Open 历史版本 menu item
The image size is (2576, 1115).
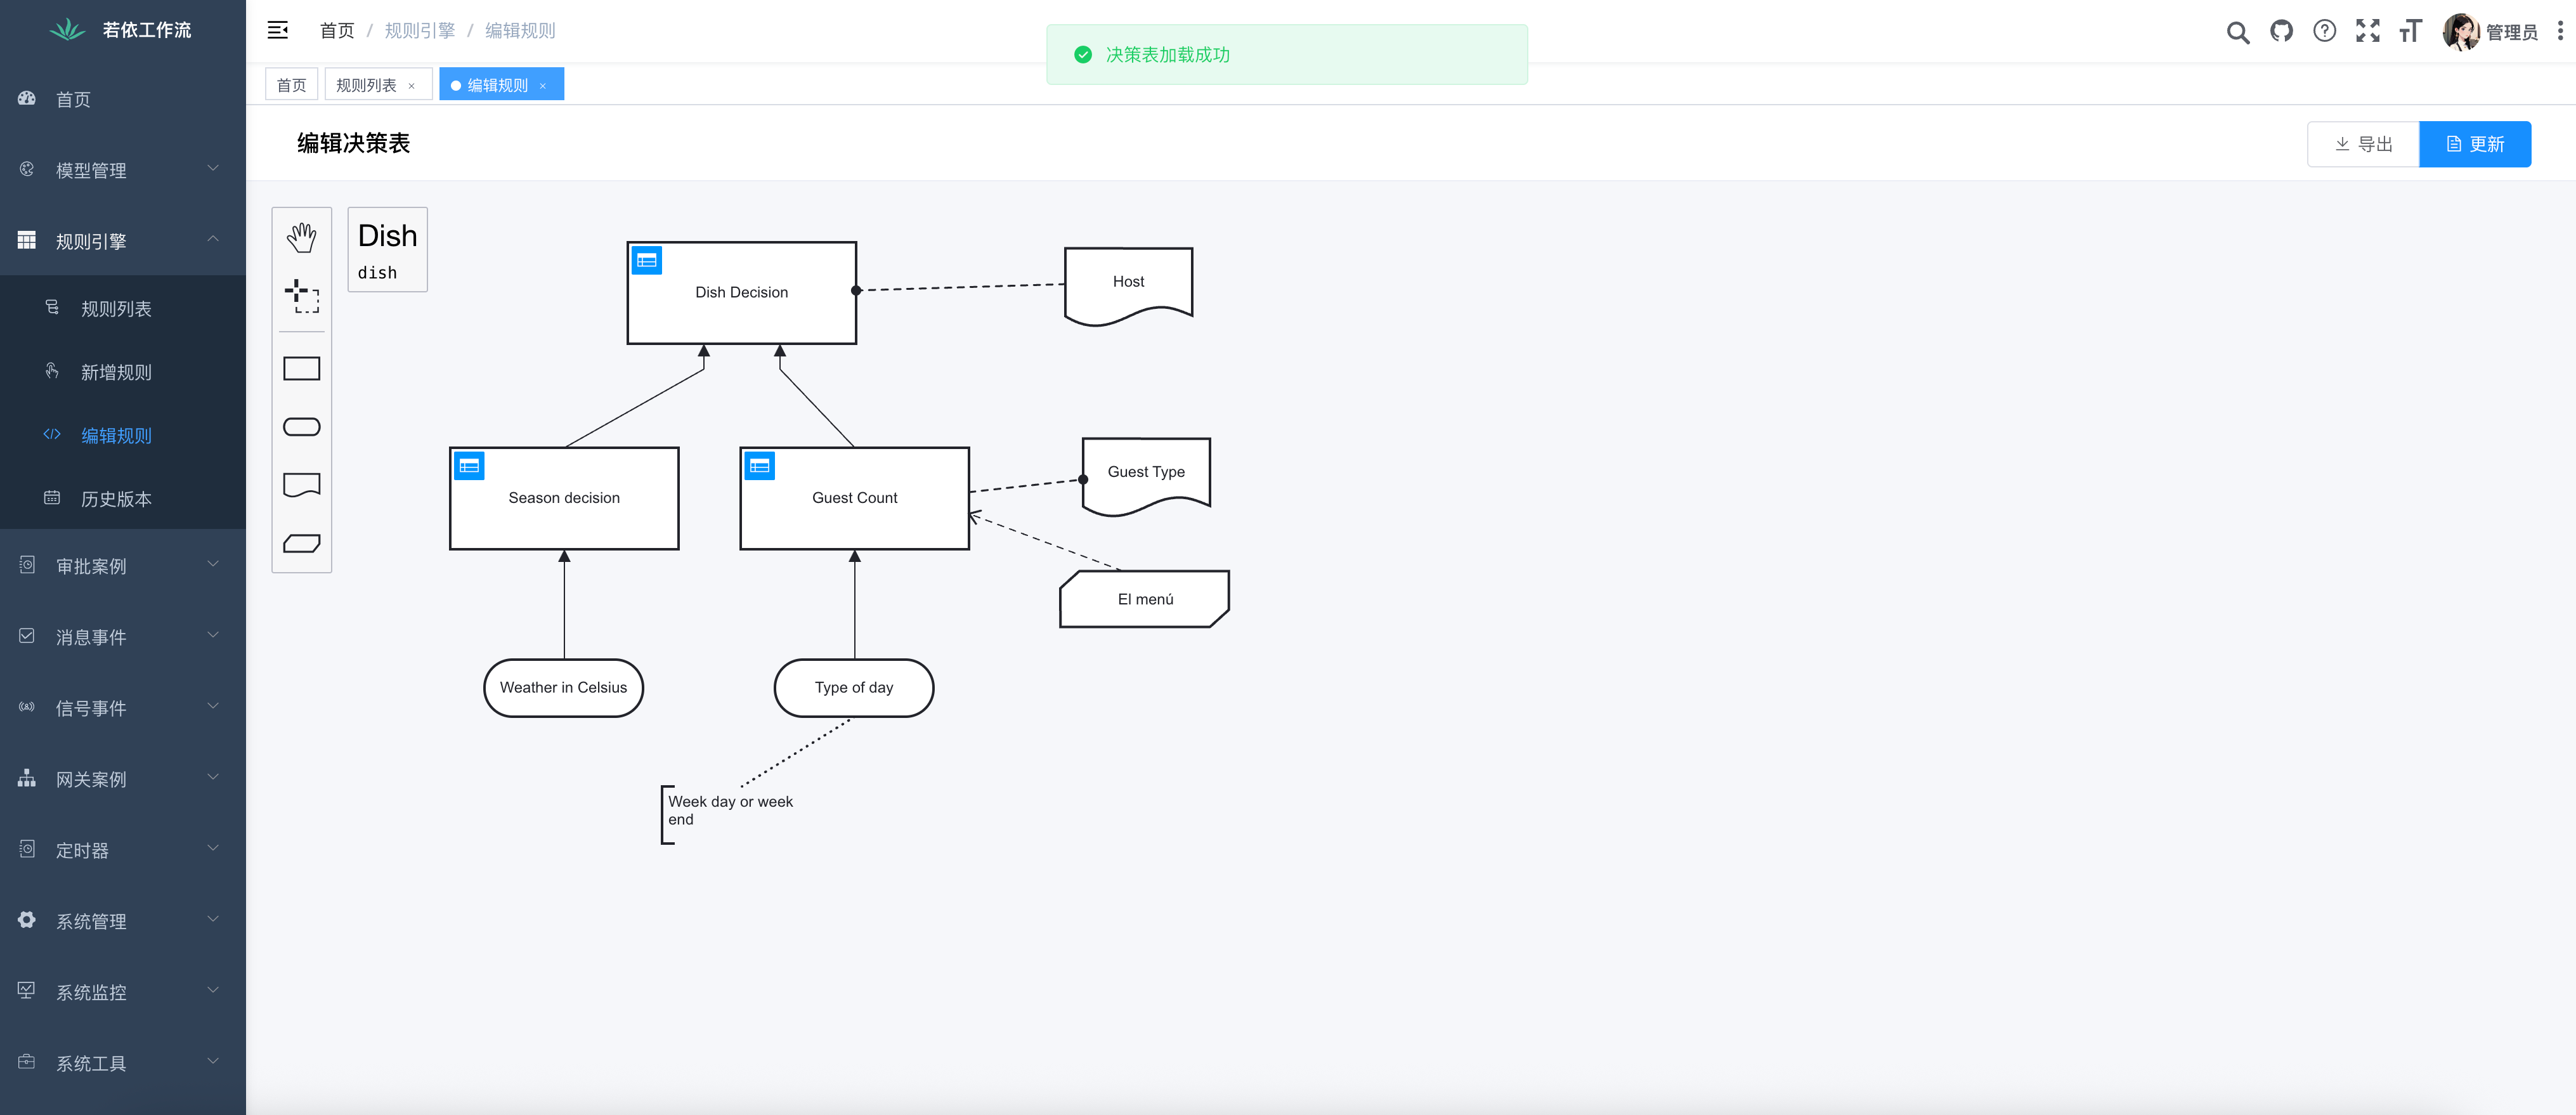click(x=116, y=499)
